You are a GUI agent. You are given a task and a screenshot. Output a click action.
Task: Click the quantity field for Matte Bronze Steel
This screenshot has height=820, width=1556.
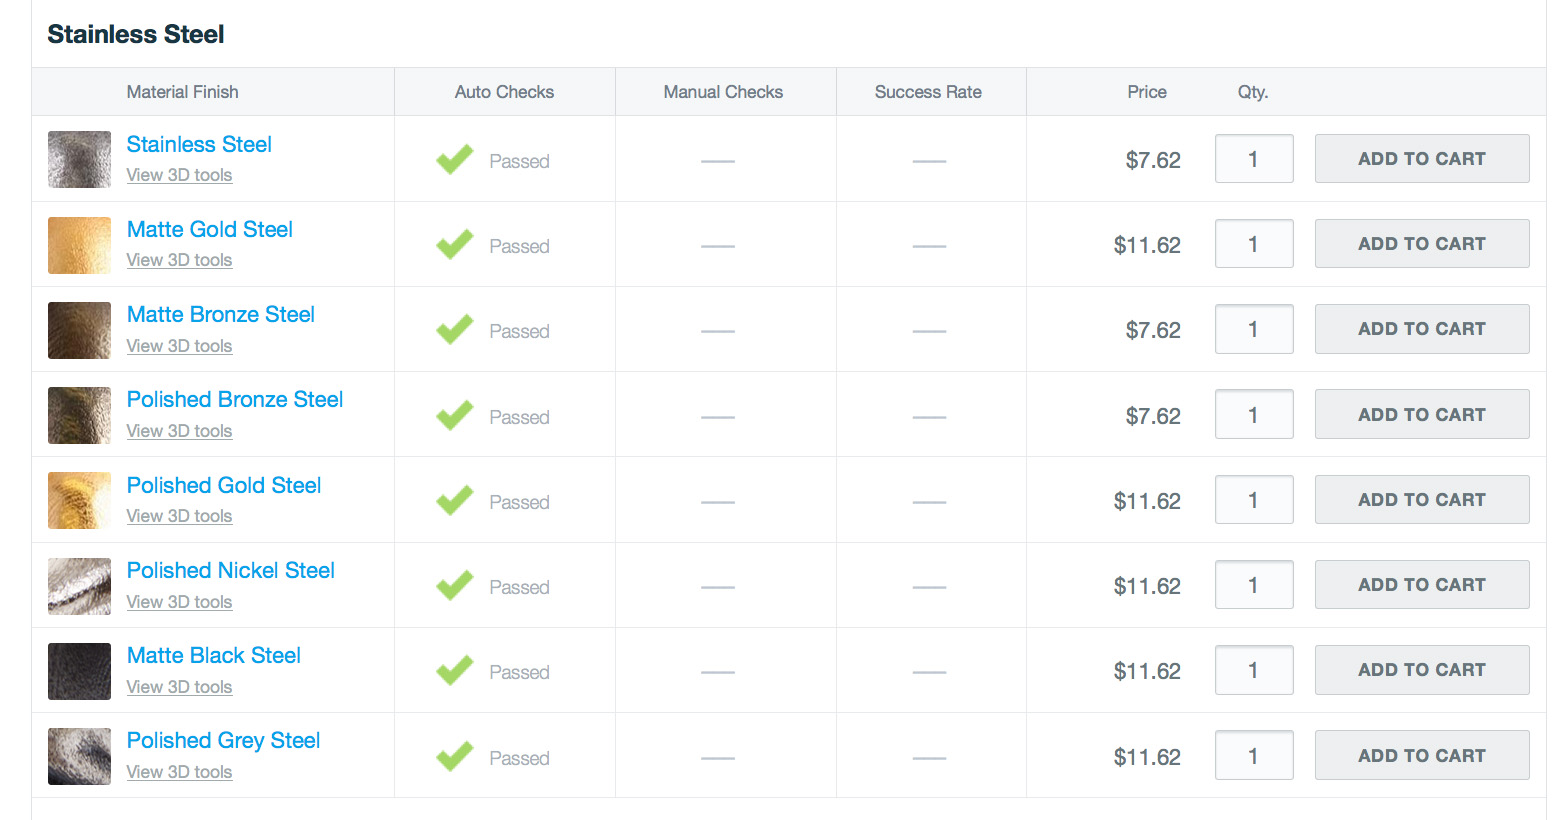(1254, 329)
